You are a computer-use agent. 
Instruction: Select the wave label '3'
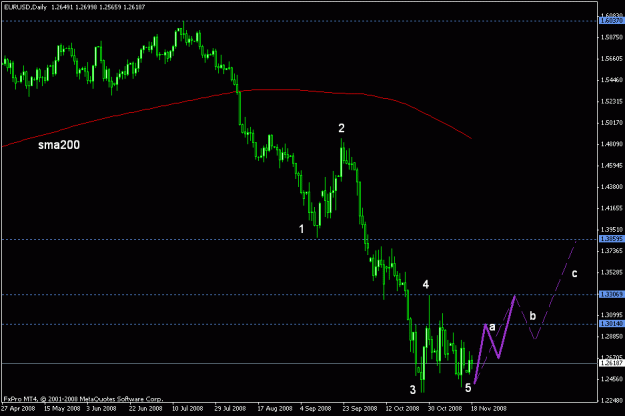413,390
